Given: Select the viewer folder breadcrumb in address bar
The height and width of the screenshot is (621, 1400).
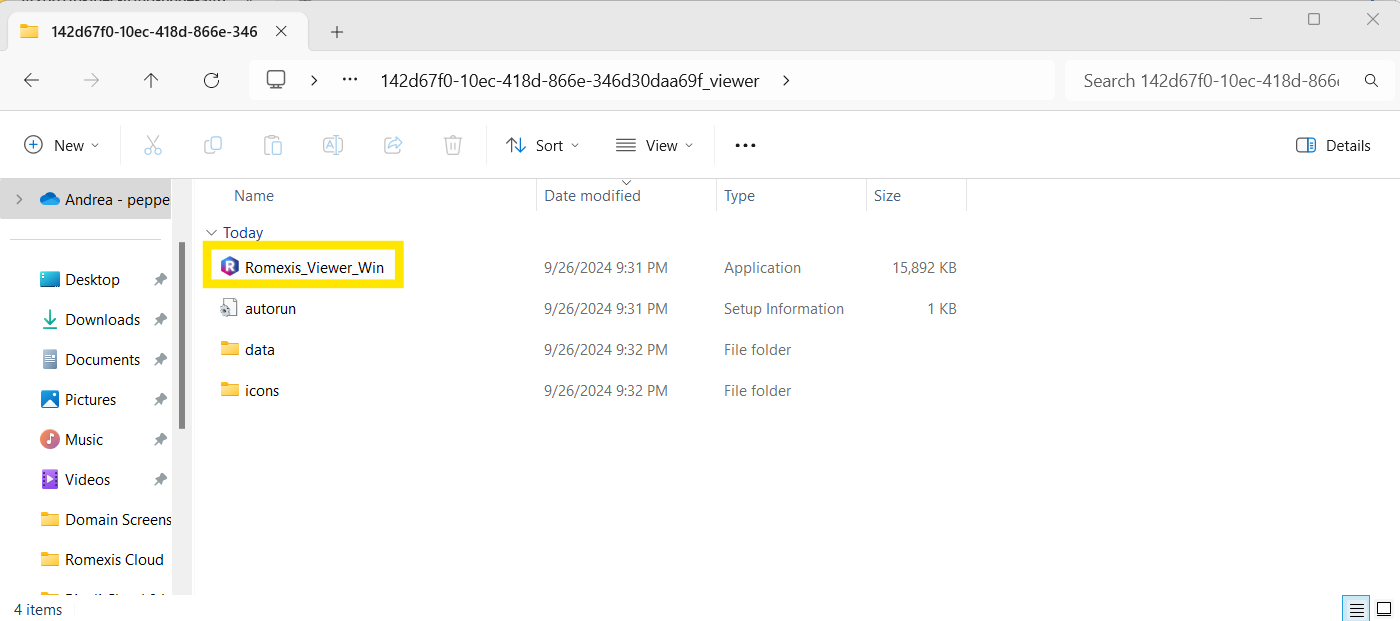Looking at the screenshot, I should [570, 81].
